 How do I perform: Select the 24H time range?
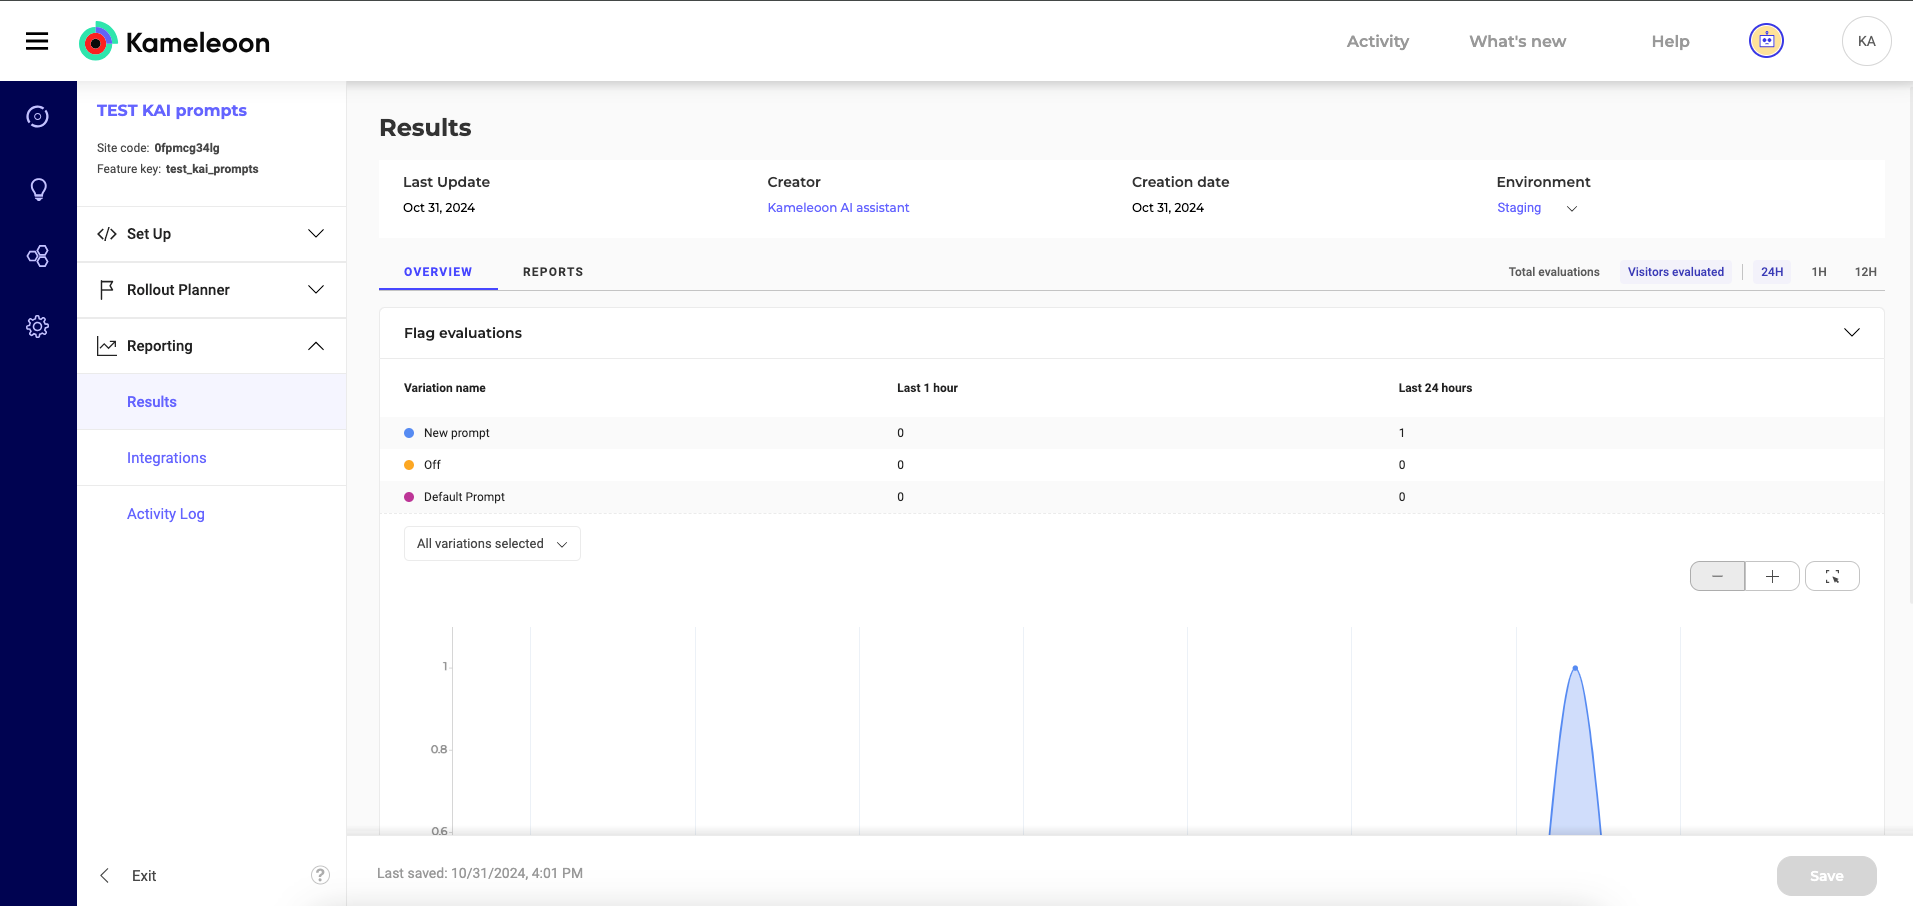(1772, 272)
